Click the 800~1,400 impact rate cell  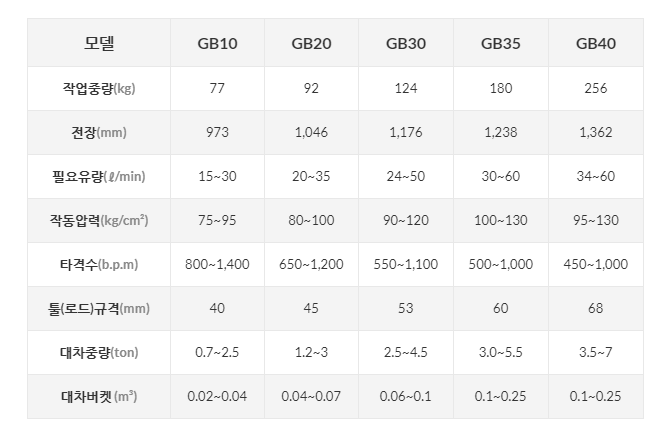pyautogui.click(x=217, y=265)
